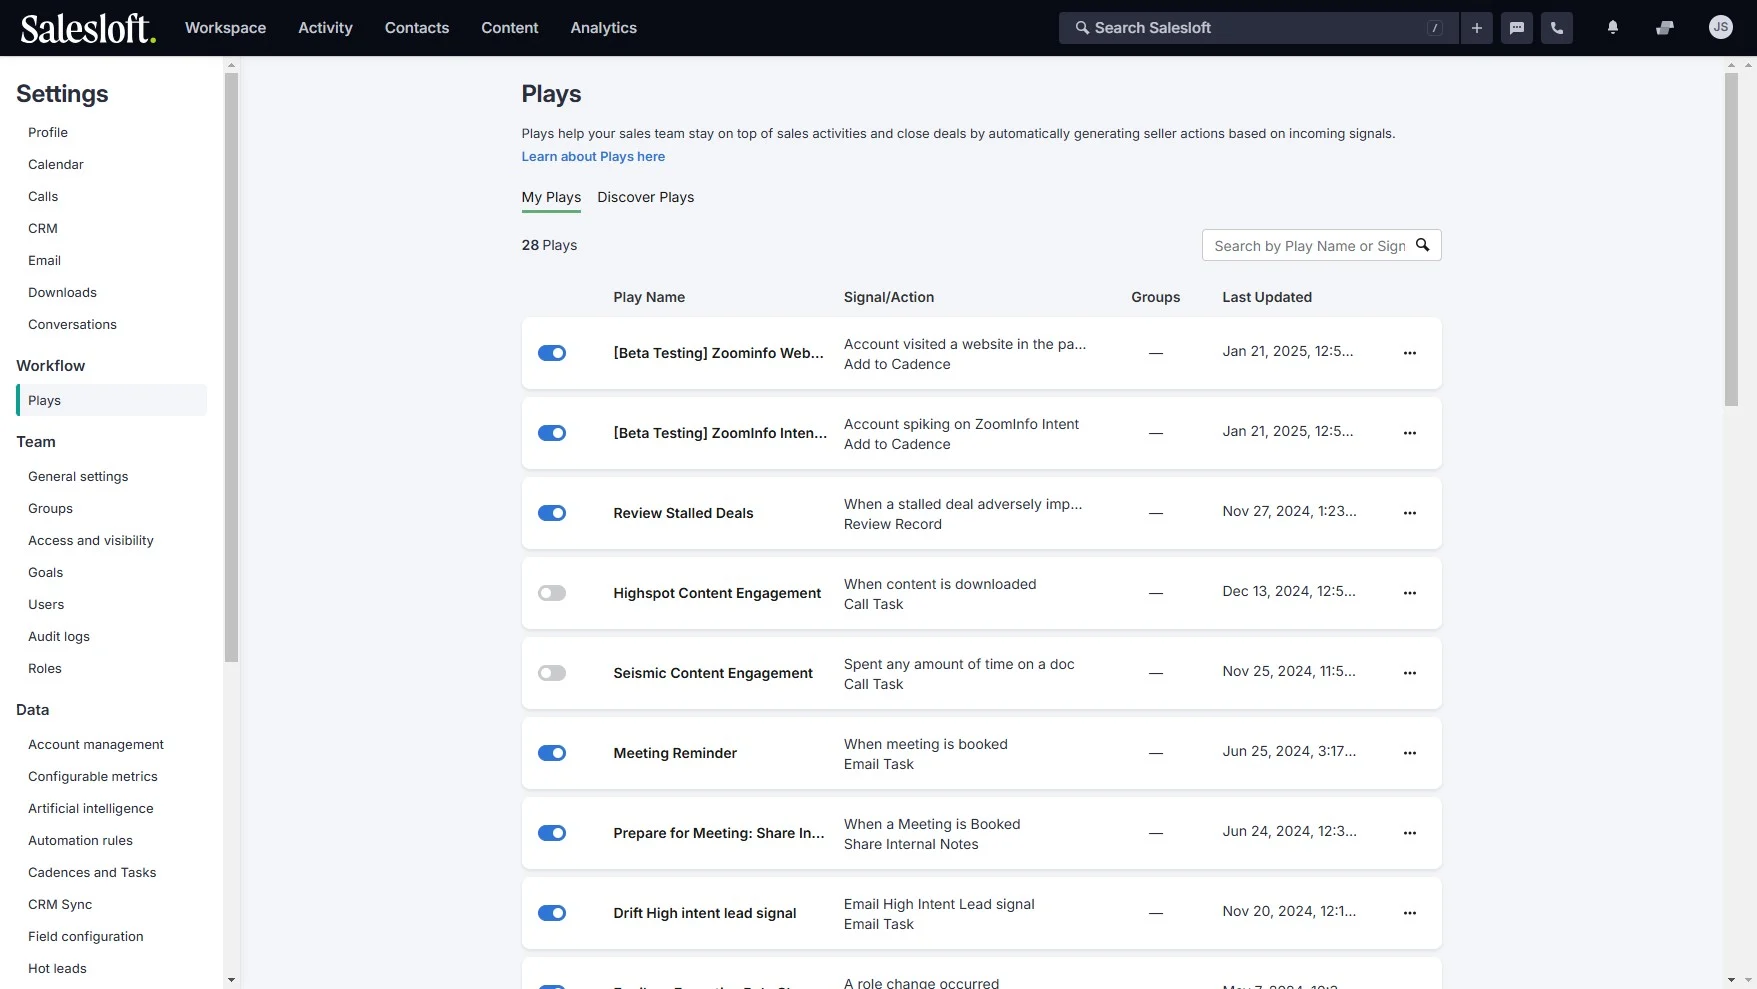Open more options for Zoominfo Web play

(x=1410, y=353)
